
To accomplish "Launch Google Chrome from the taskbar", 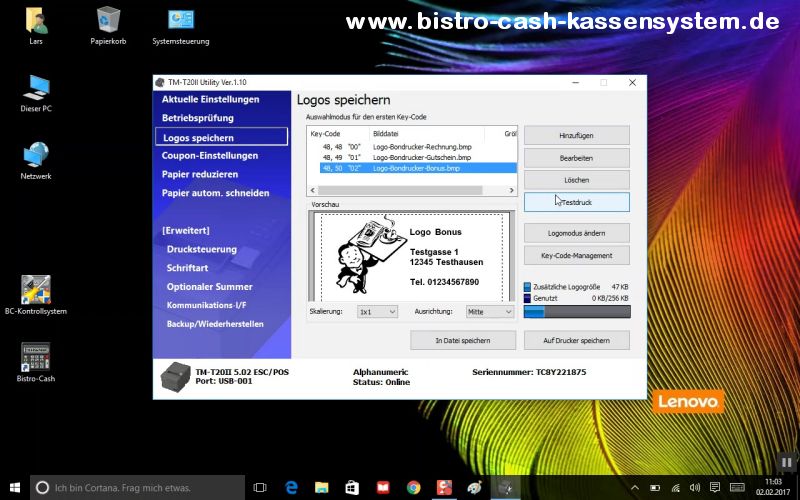I will tap(414, 487).
